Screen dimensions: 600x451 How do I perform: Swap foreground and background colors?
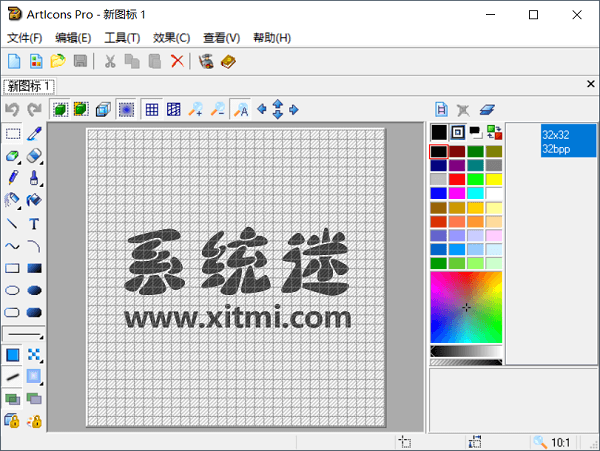tap(494, 132)
